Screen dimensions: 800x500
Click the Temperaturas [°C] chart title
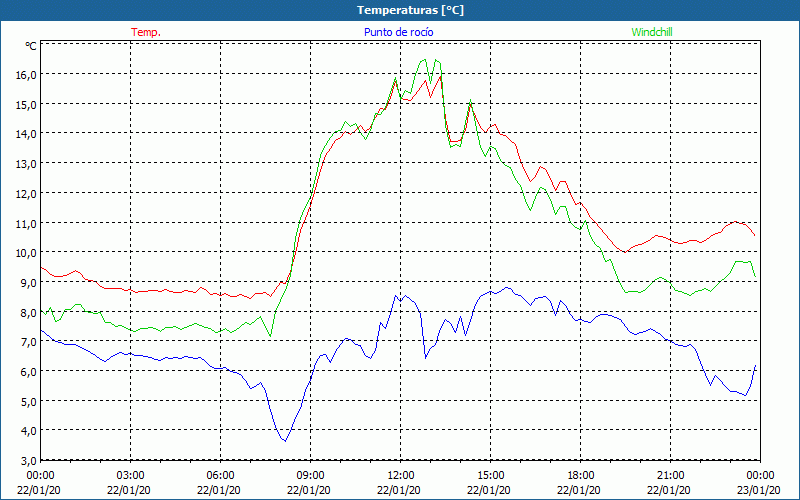point(410,10)
